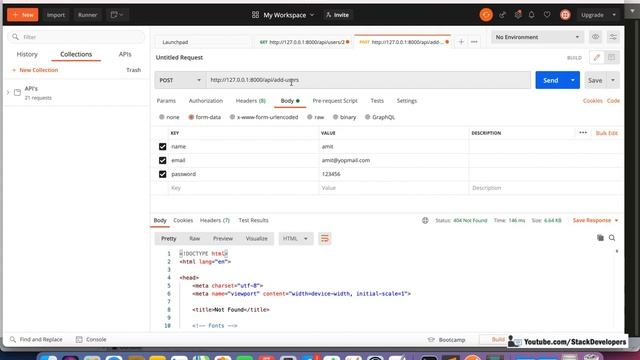Uncheck the password parameter checkbox
Screen dimensions: 640x360
[x=162, y=174]
